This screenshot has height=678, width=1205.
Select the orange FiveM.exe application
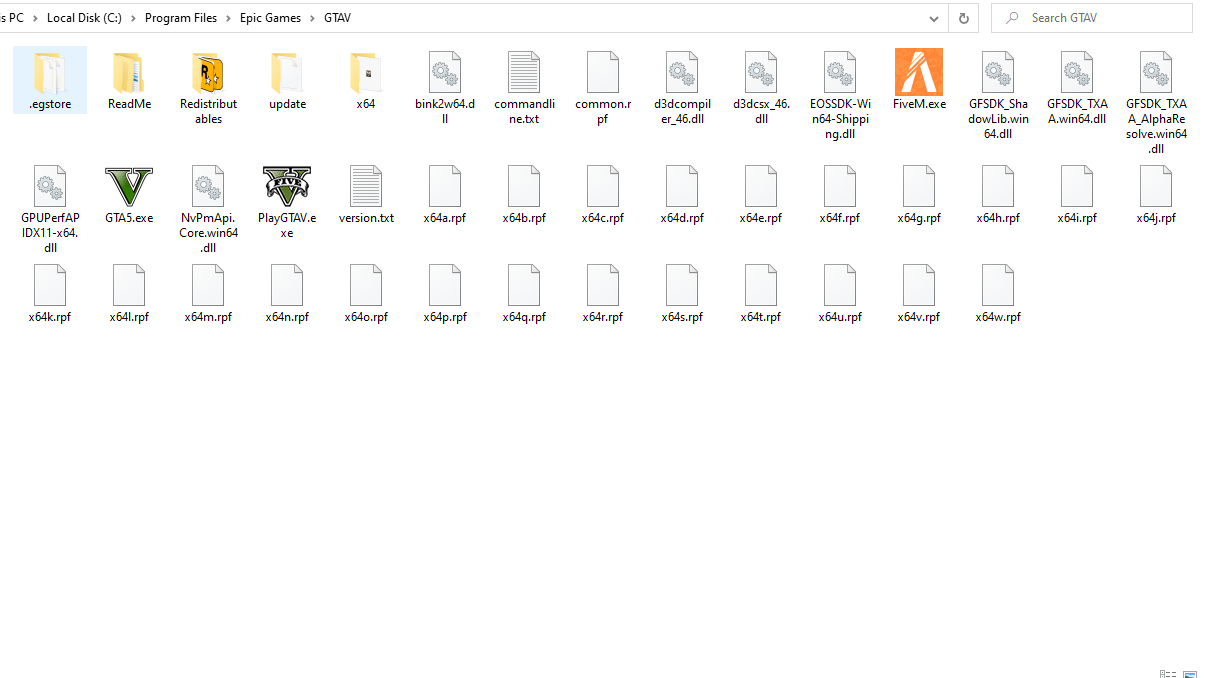(919, 80)
